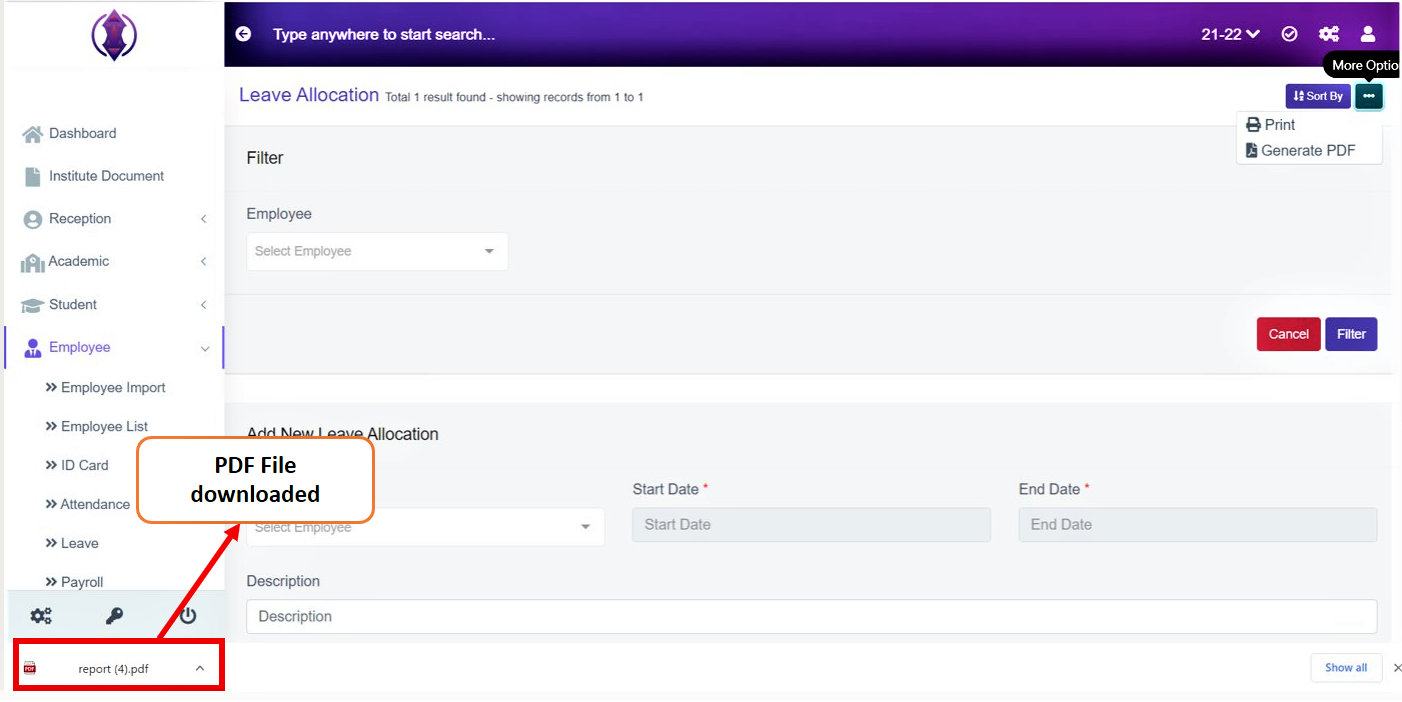Open the user profile icon in the top bar
Image resolution: width=1402 pixels, height=702 pixels.
[1368, 34]
